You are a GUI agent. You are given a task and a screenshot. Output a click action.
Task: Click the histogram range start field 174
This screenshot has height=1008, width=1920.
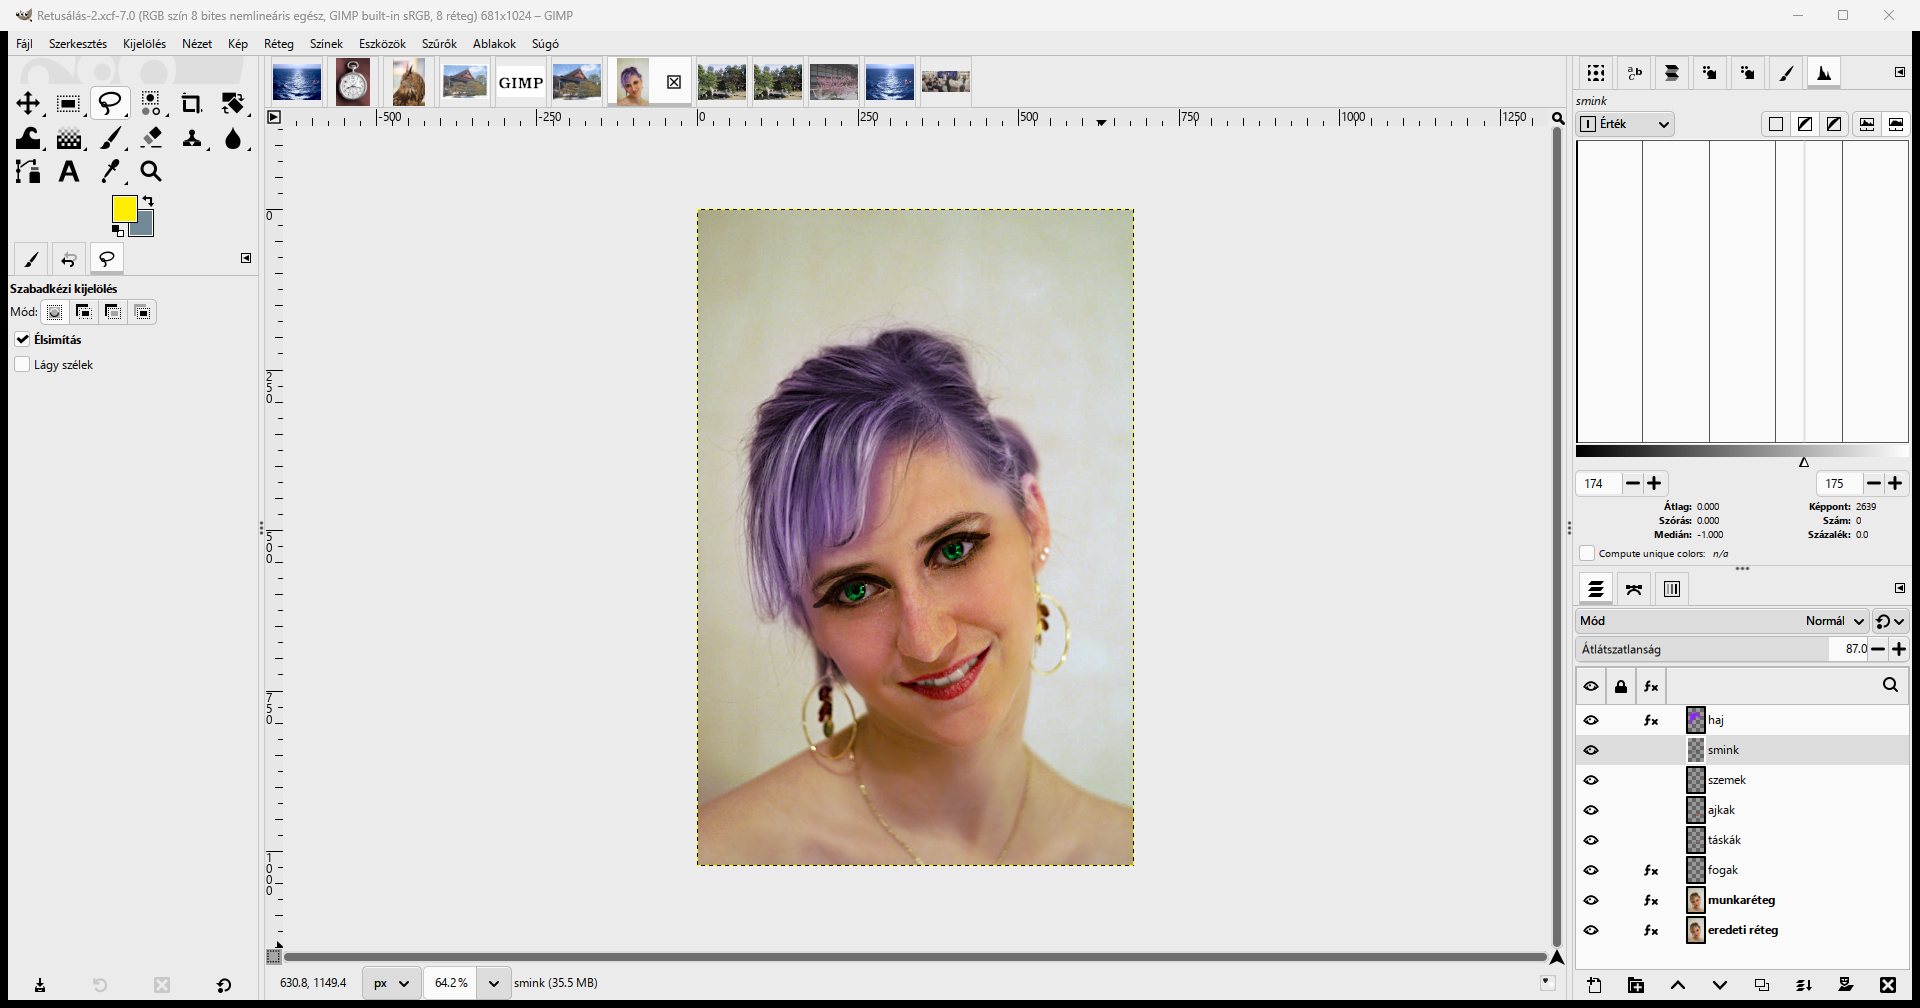pyautogui.click(x=1598, y=483)
